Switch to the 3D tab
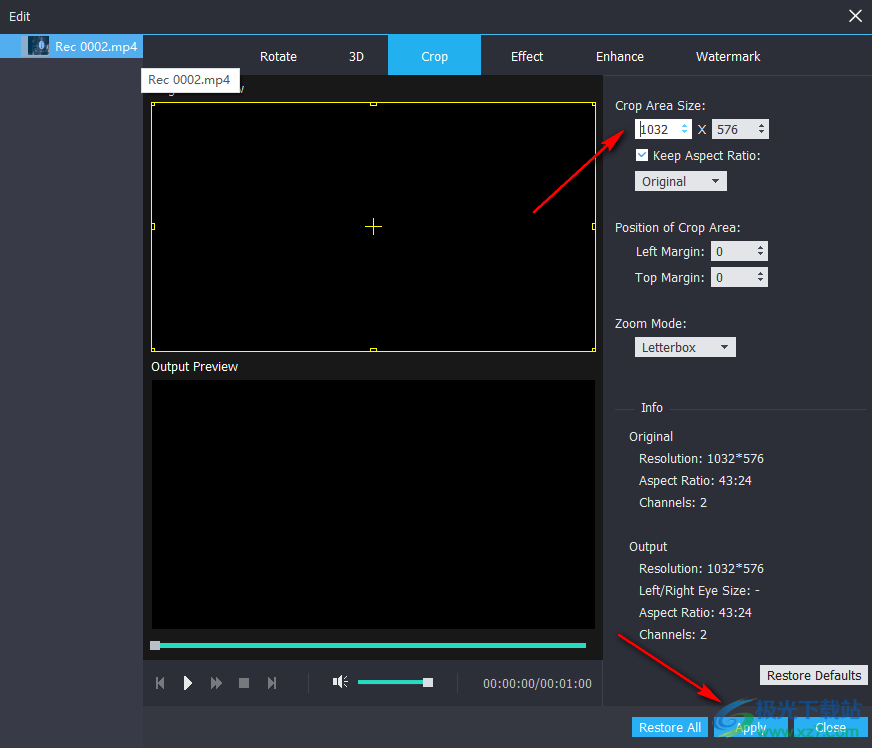This screenshot has height=748, width=872. click(x=356, y=57)
